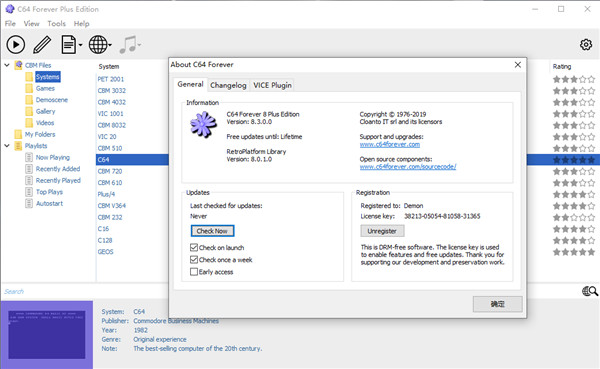This screenshot has height=369, width=600.
Task: Select CBM 8032 in the system list
Action: pyautogui.click(x=111, y=125)
